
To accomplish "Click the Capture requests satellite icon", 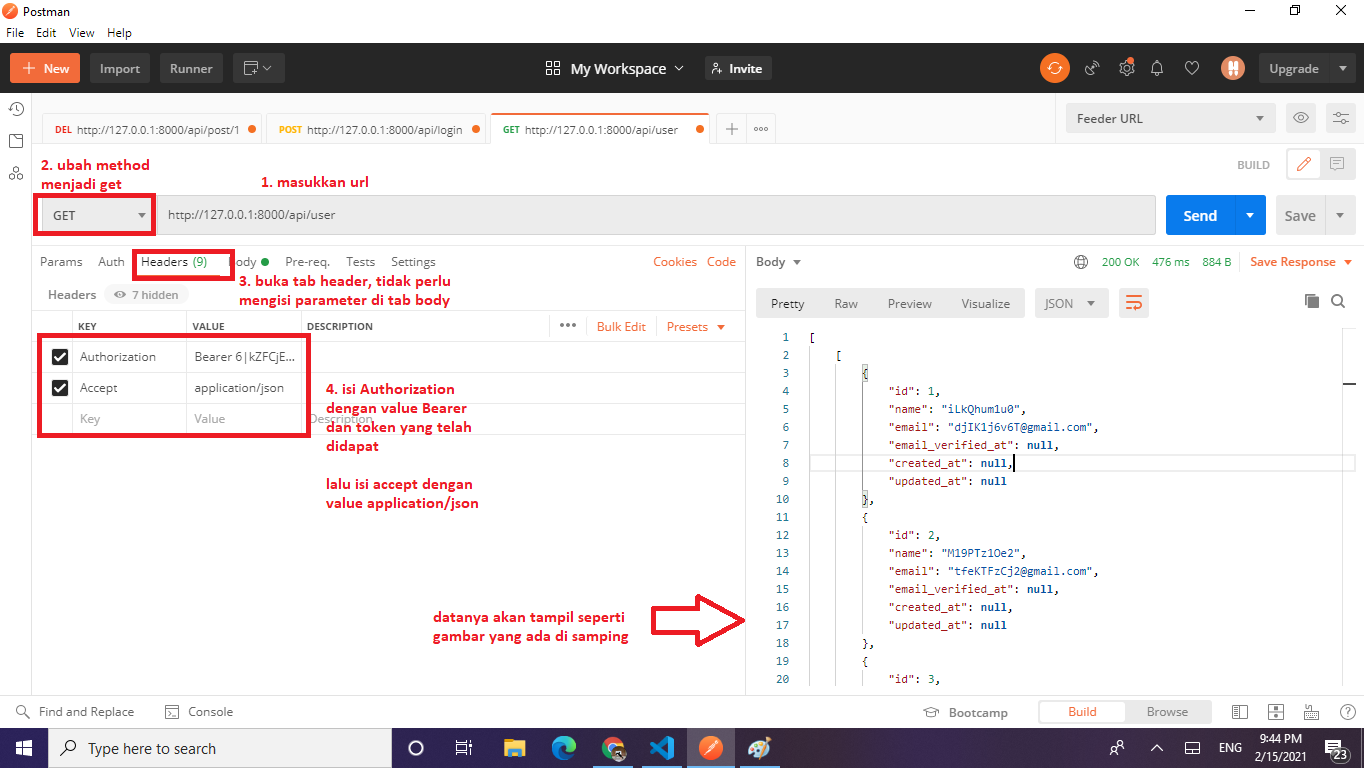I will (1091, 68).
